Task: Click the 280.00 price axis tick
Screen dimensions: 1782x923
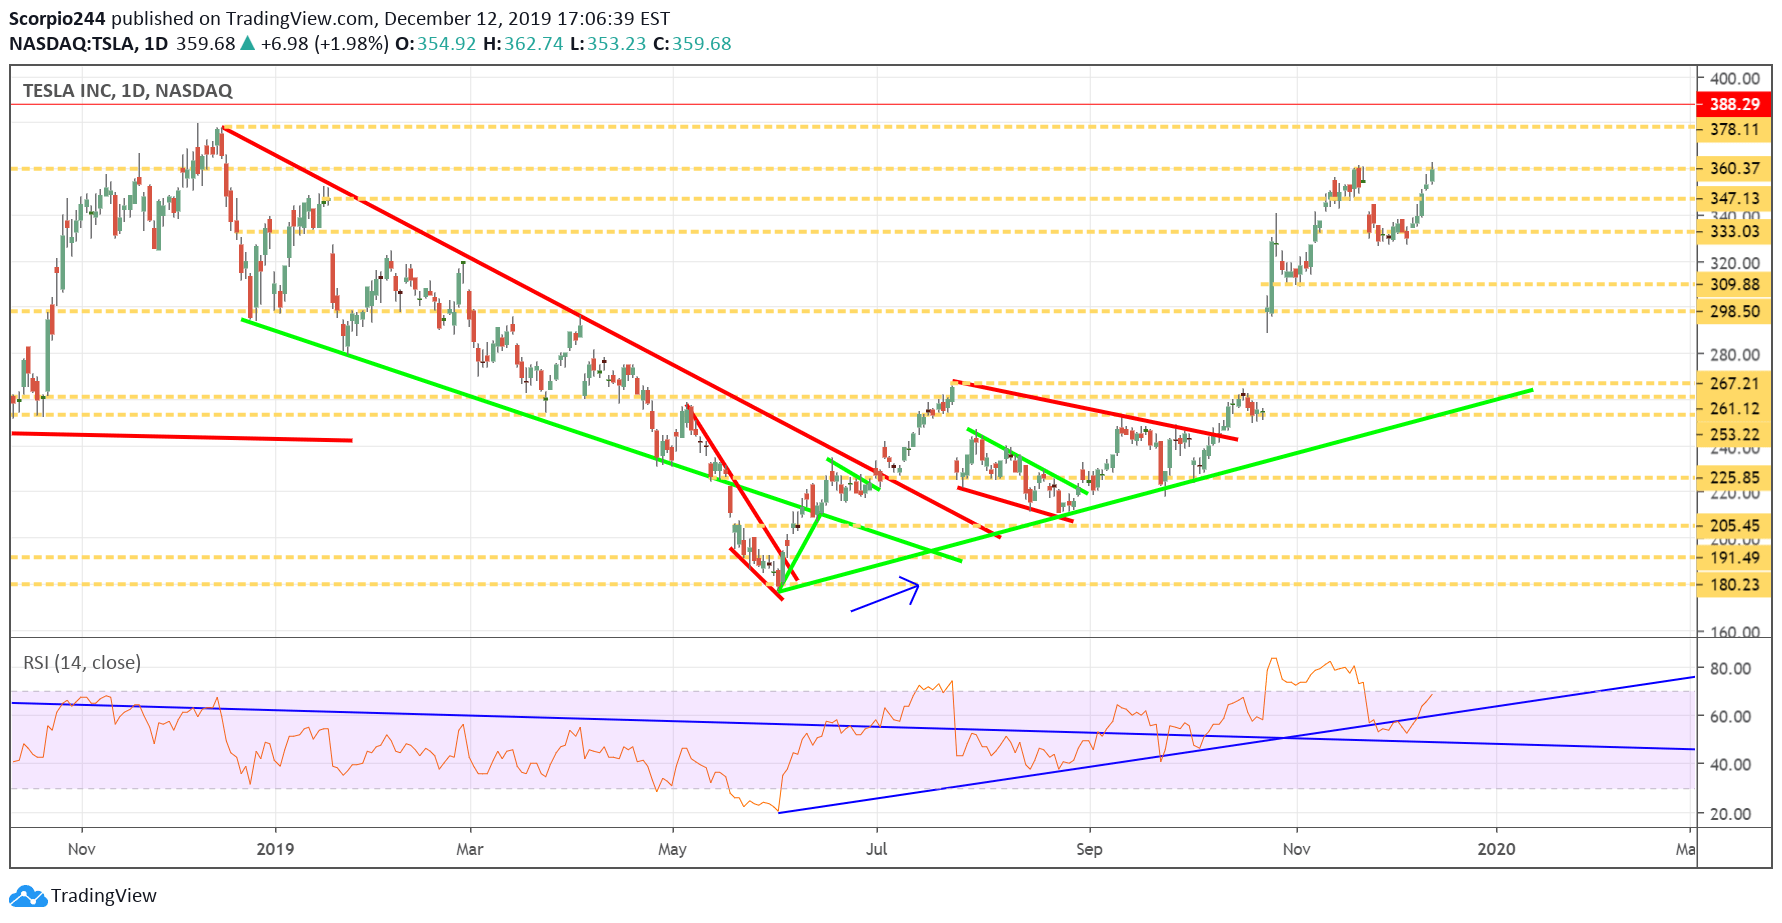Action: [1735, 355]
